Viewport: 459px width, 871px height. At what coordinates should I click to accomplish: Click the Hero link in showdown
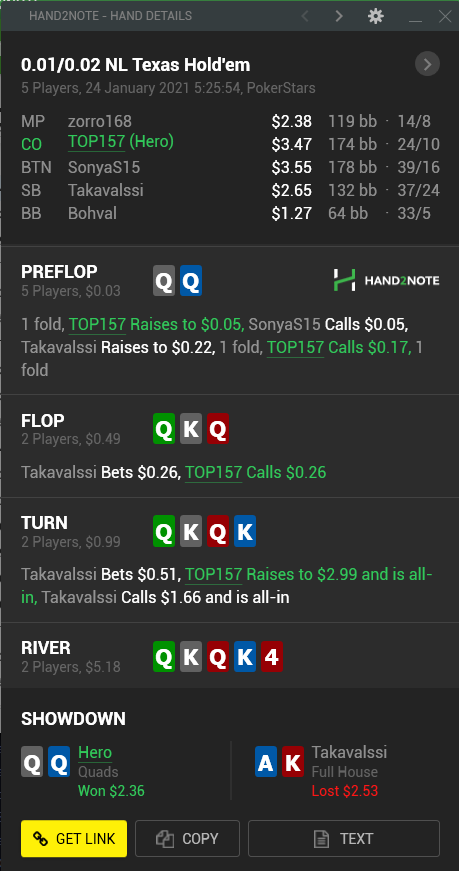coord(95,753)
